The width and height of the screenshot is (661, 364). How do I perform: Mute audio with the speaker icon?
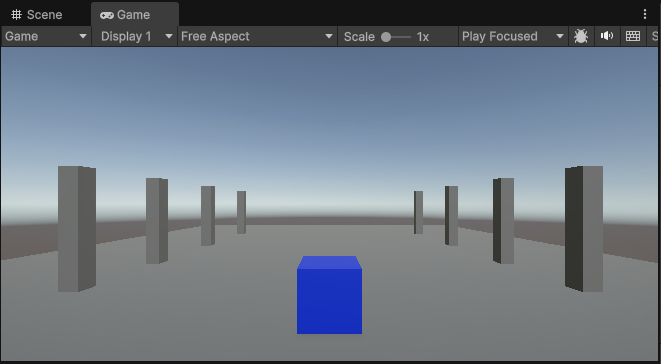coord(607,36)
